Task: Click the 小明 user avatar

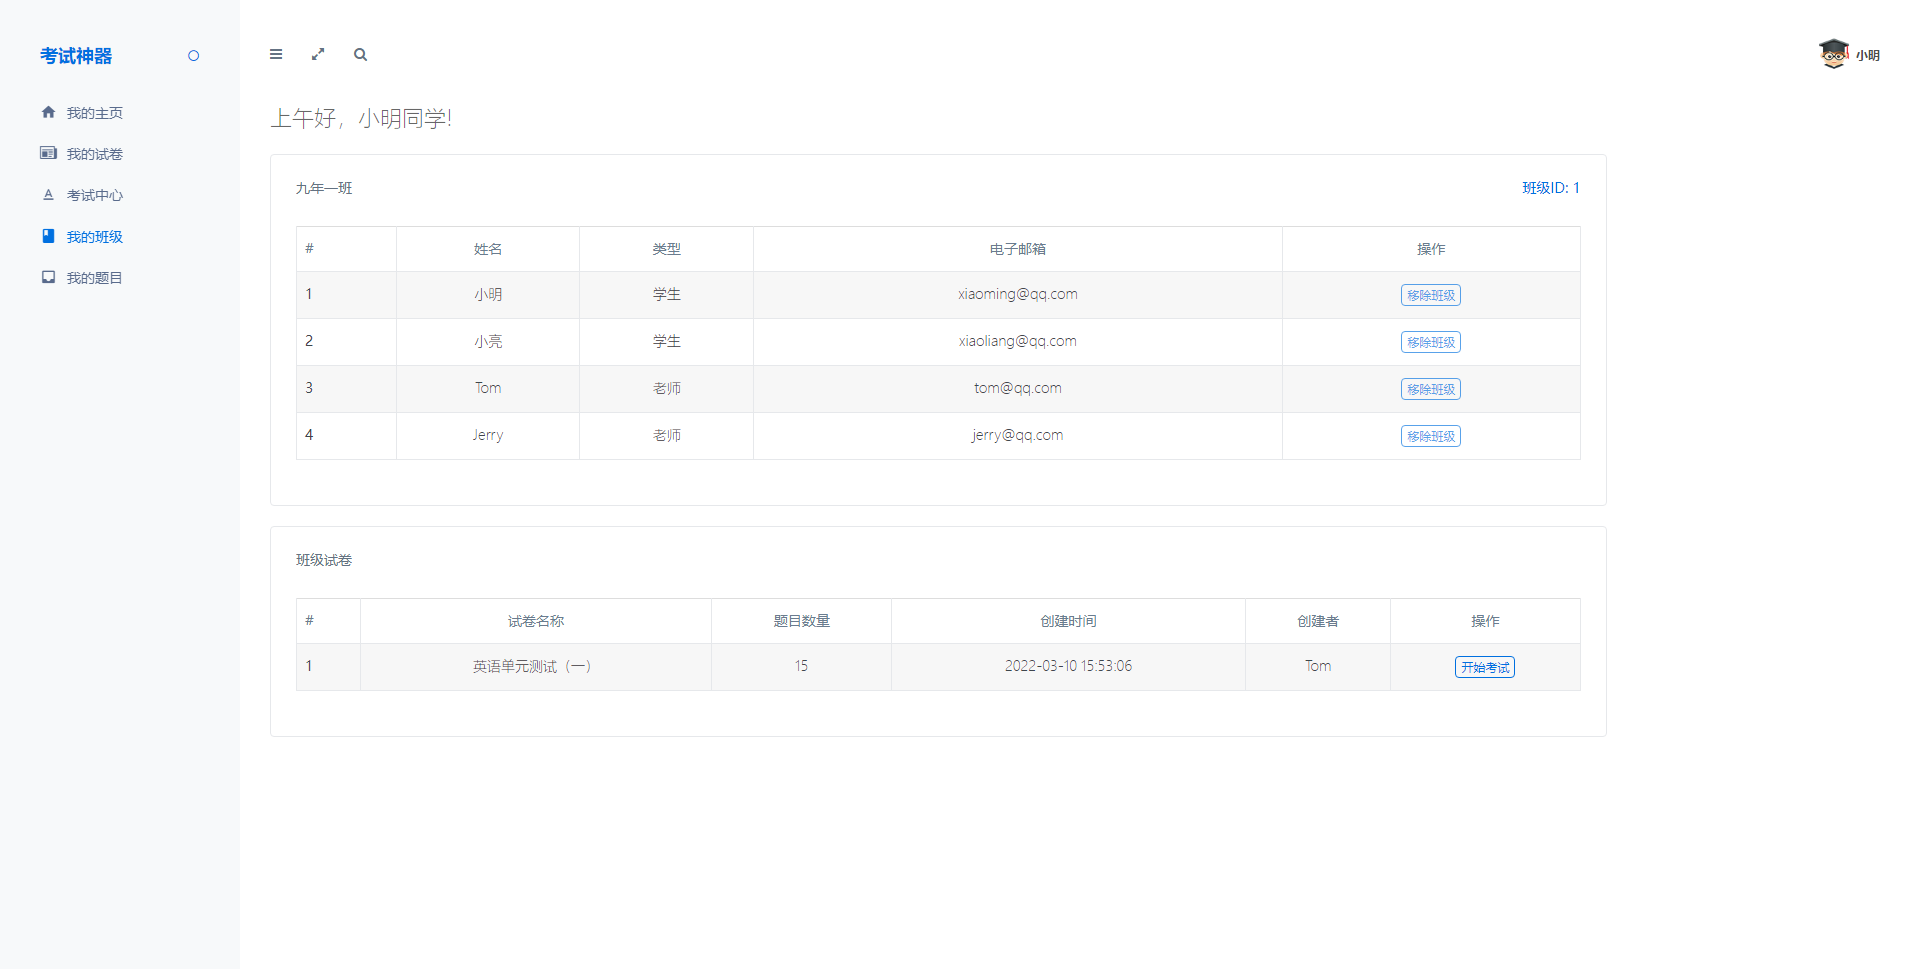Action: tap(1834, 54)
